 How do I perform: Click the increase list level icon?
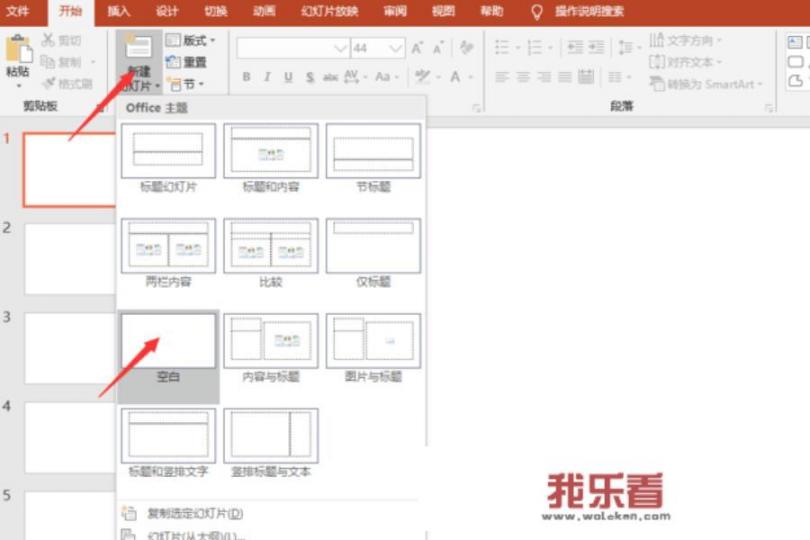point(596,48)
